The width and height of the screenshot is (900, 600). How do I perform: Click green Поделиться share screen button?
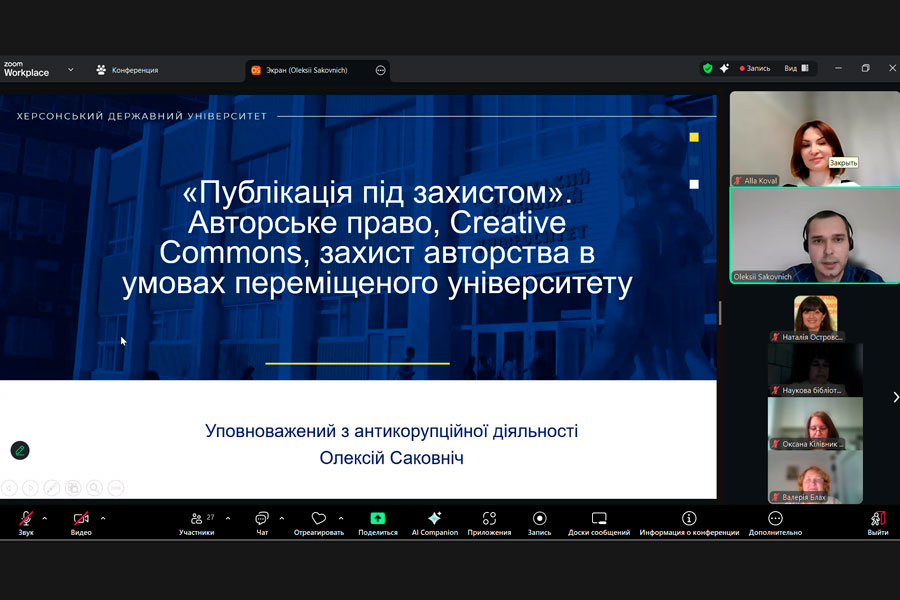click(378, 523)
